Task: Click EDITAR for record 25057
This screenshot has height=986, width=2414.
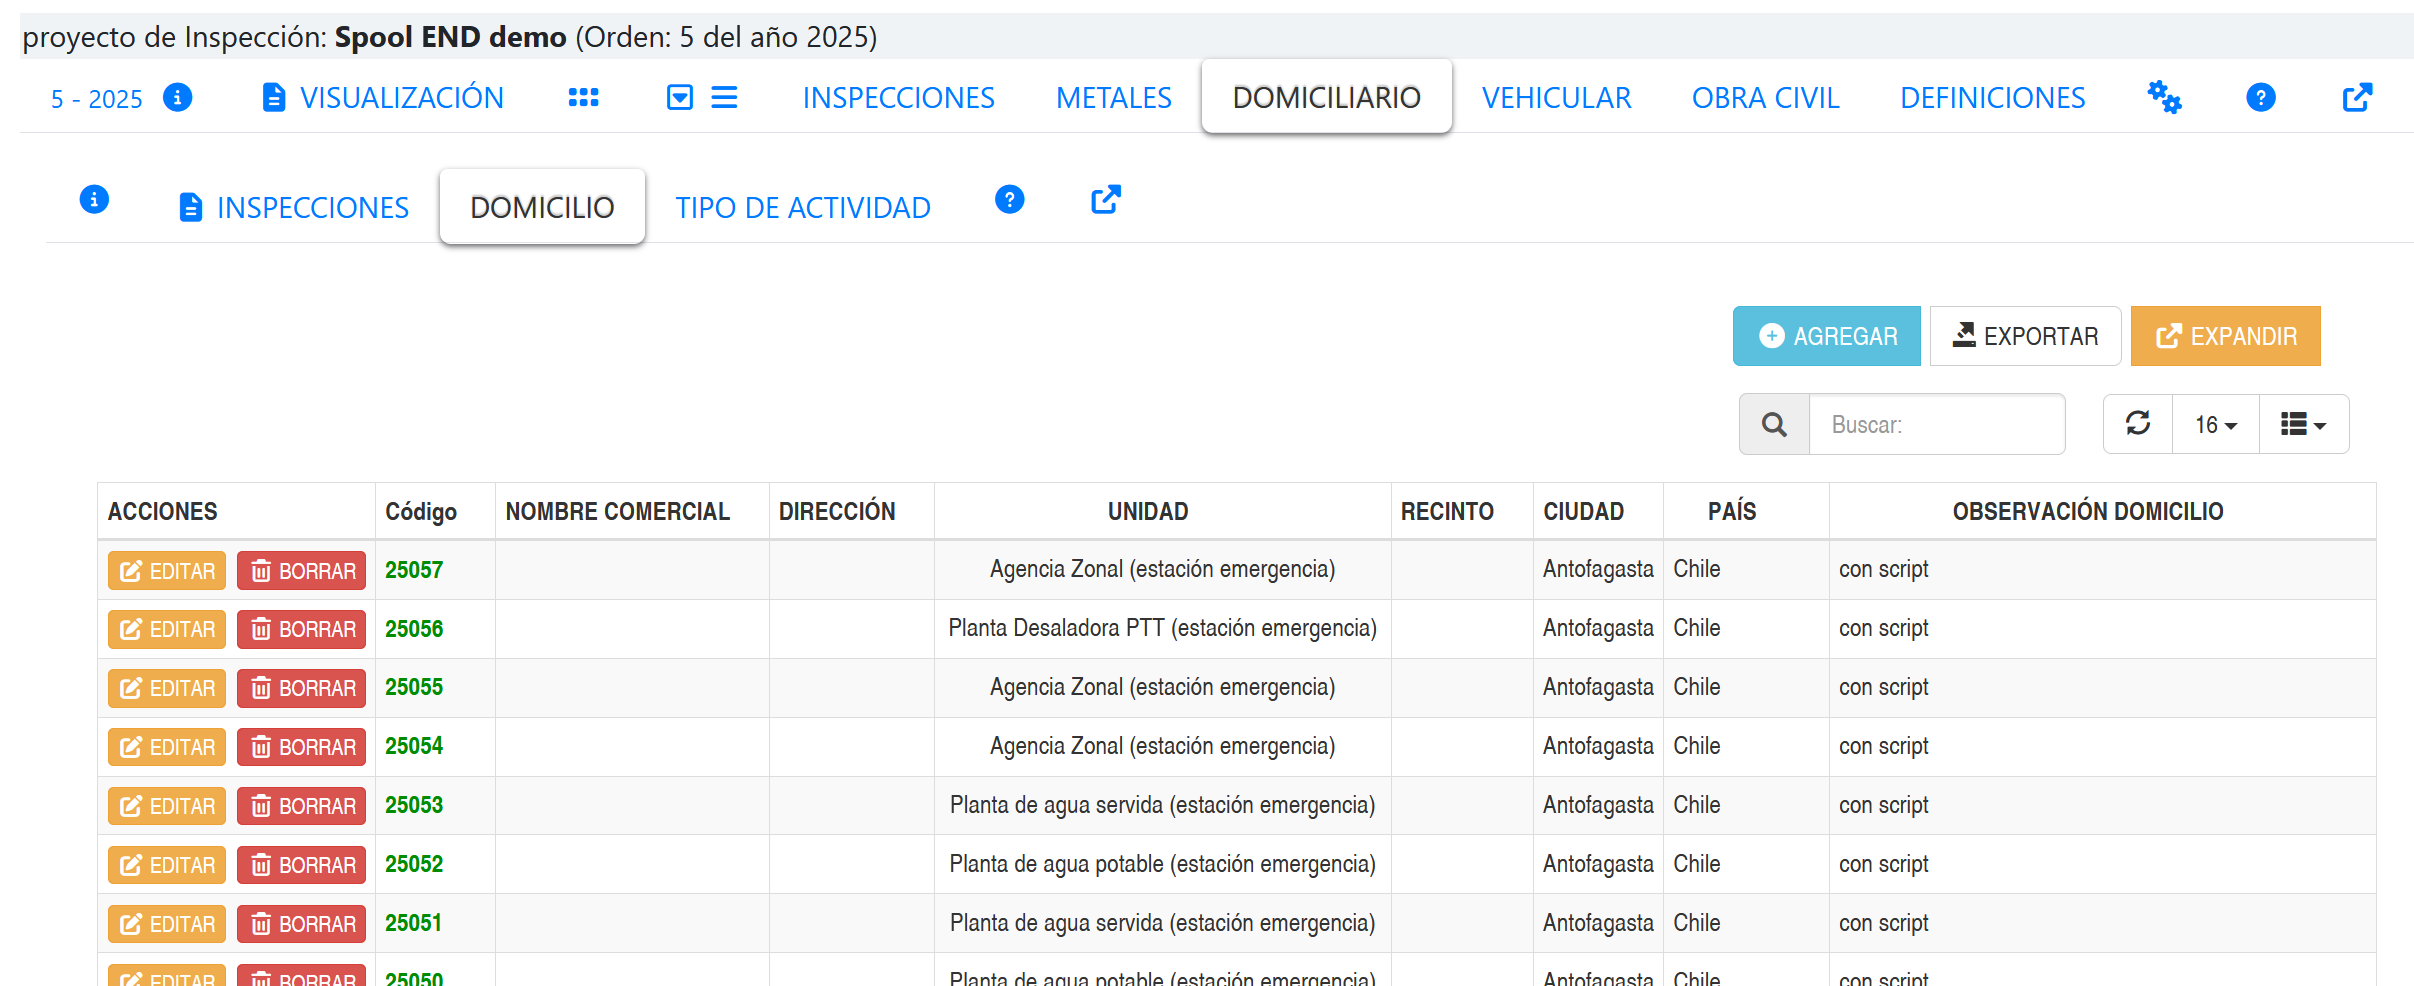Action: coord(167,571)
